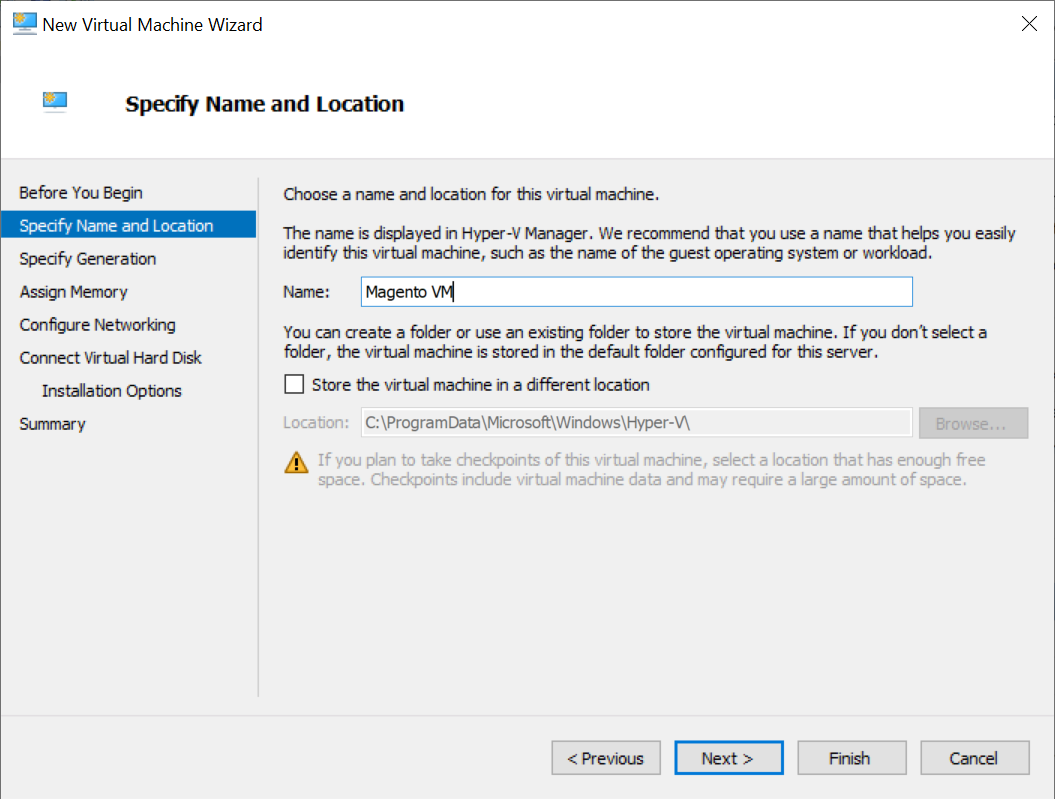Close the New Virtual Machine Wizard window
1055x799 pixels.
point(1029,24)
